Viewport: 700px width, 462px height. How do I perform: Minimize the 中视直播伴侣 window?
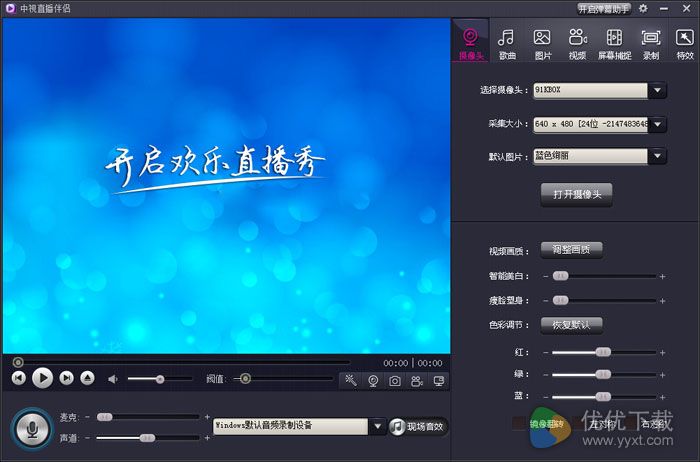click(x=664, y=8)
